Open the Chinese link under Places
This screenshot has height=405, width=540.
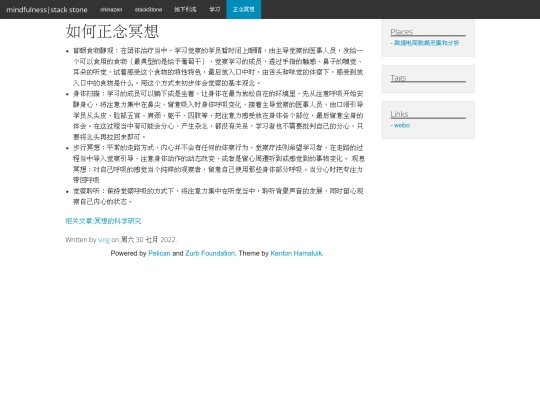coord(425,43)
